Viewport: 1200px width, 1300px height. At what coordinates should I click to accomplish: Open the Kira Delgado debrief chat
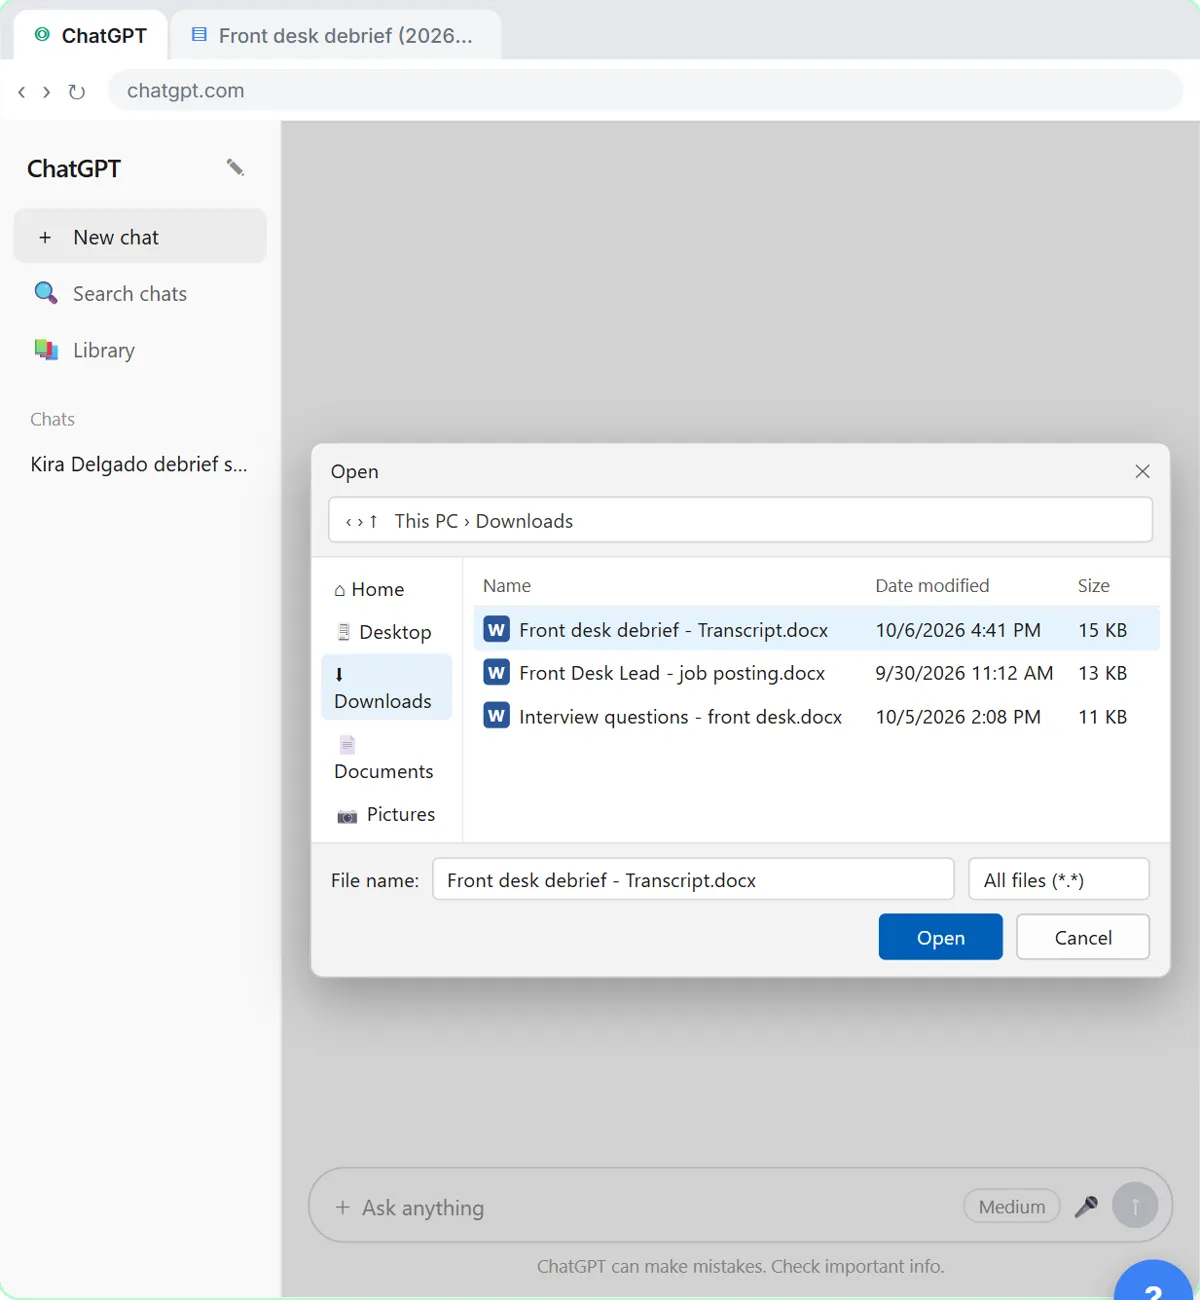139,464
